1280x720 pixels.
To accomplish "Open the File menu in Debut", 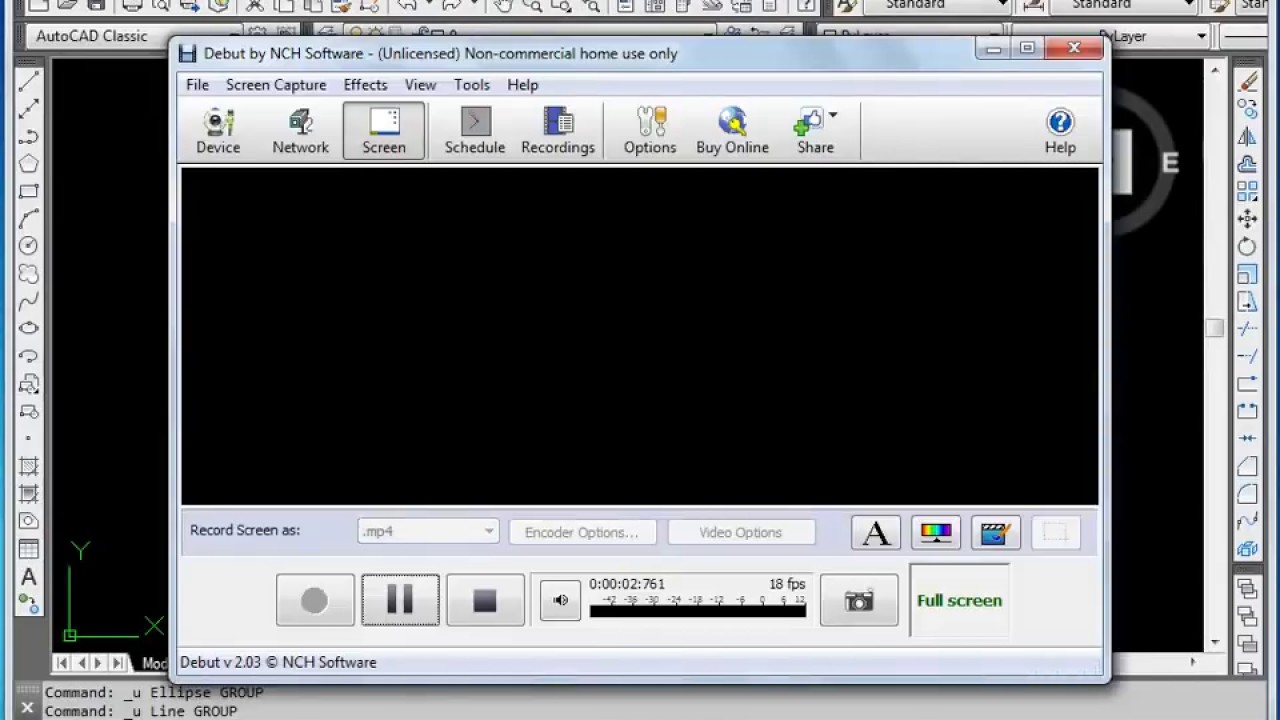I will [x=197, y=85].
